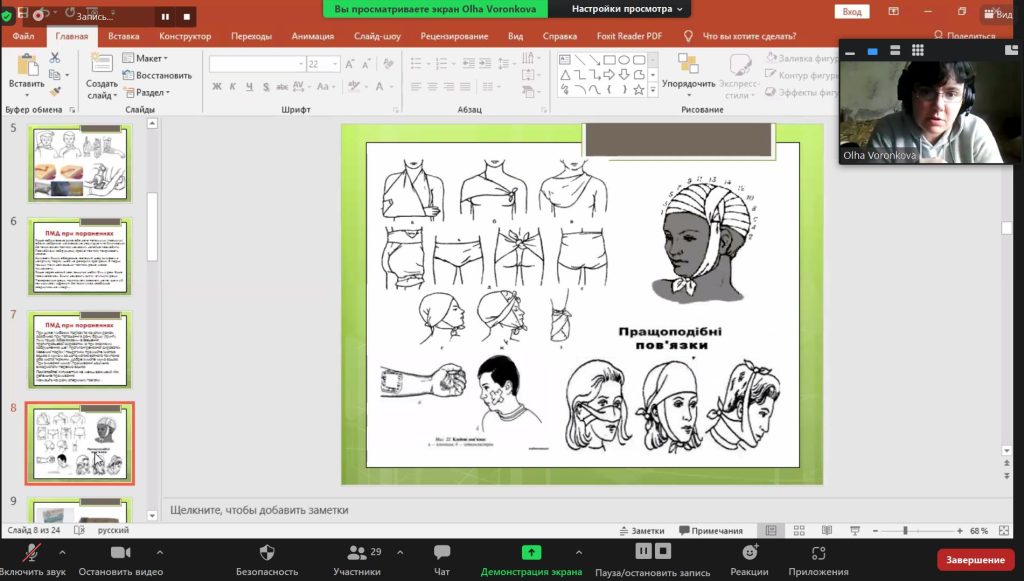Select slide 6 thumbnail ПМД при пораненнях
This screenshot has height=581, width=1024.
(x=80, y=257)
